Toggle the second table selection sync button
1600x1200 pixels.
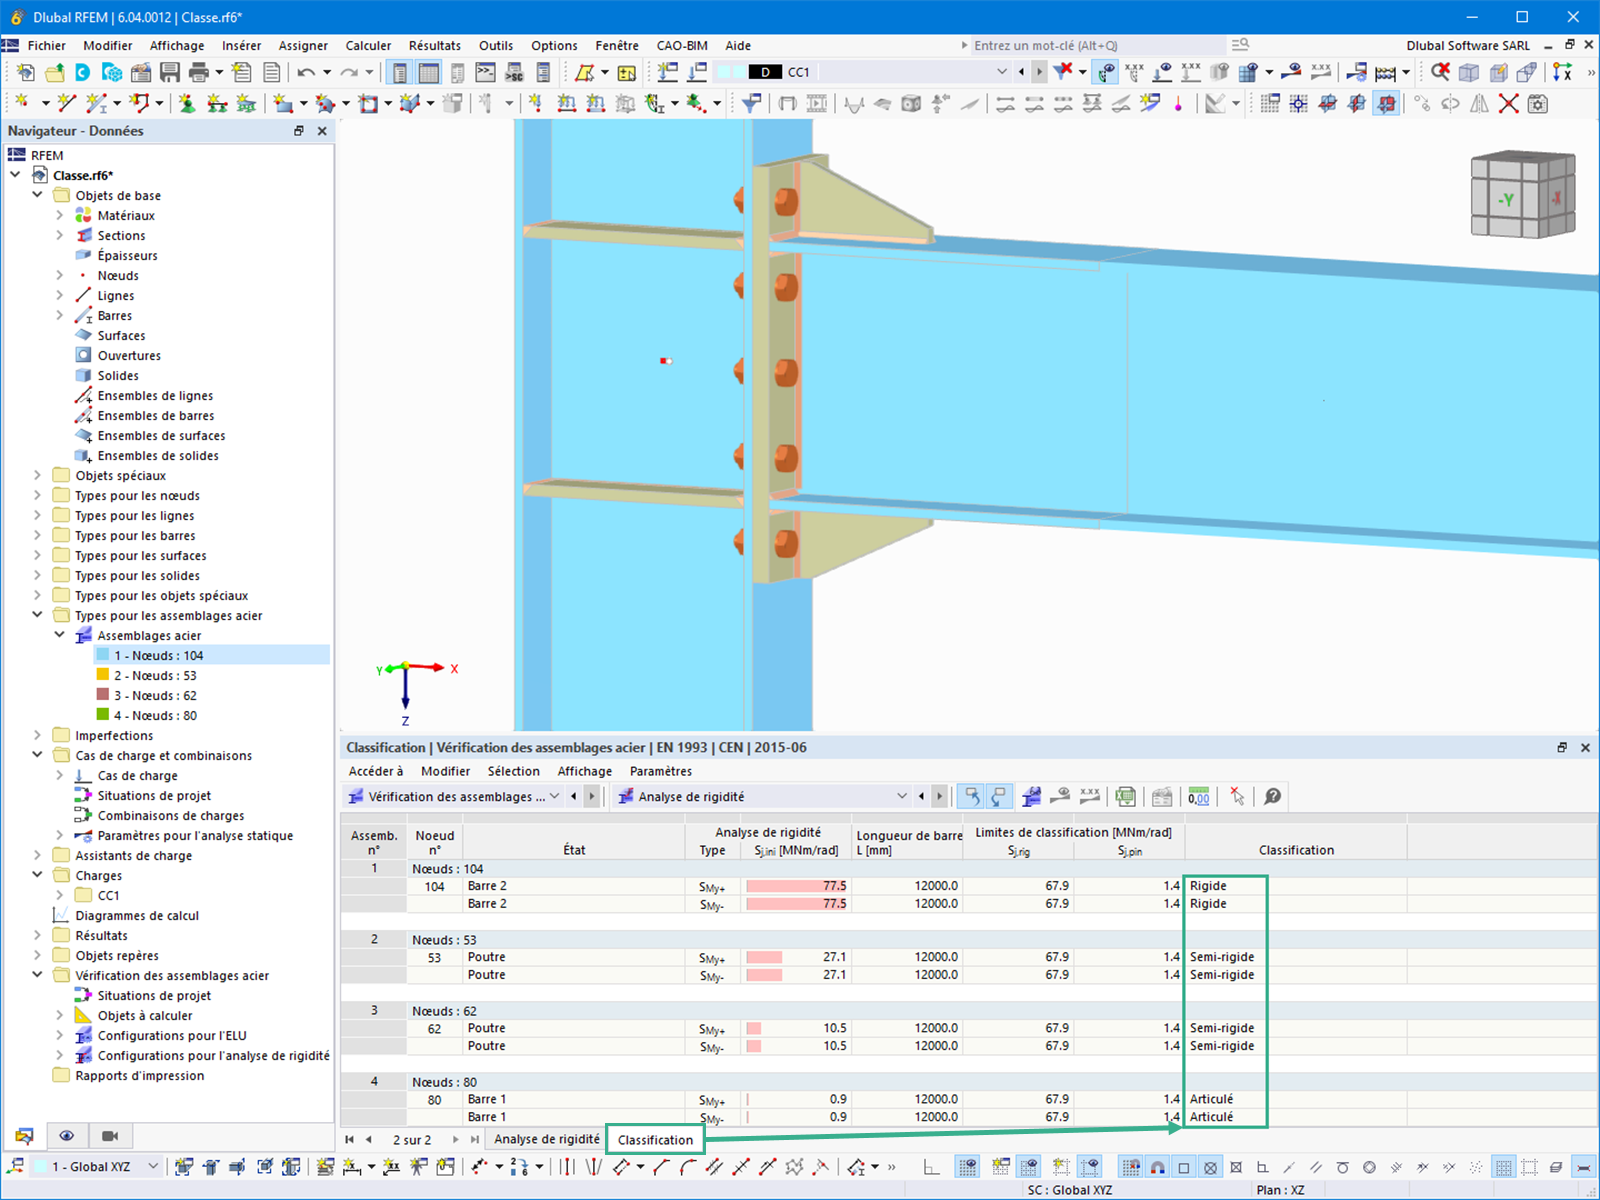coord(999,797)
